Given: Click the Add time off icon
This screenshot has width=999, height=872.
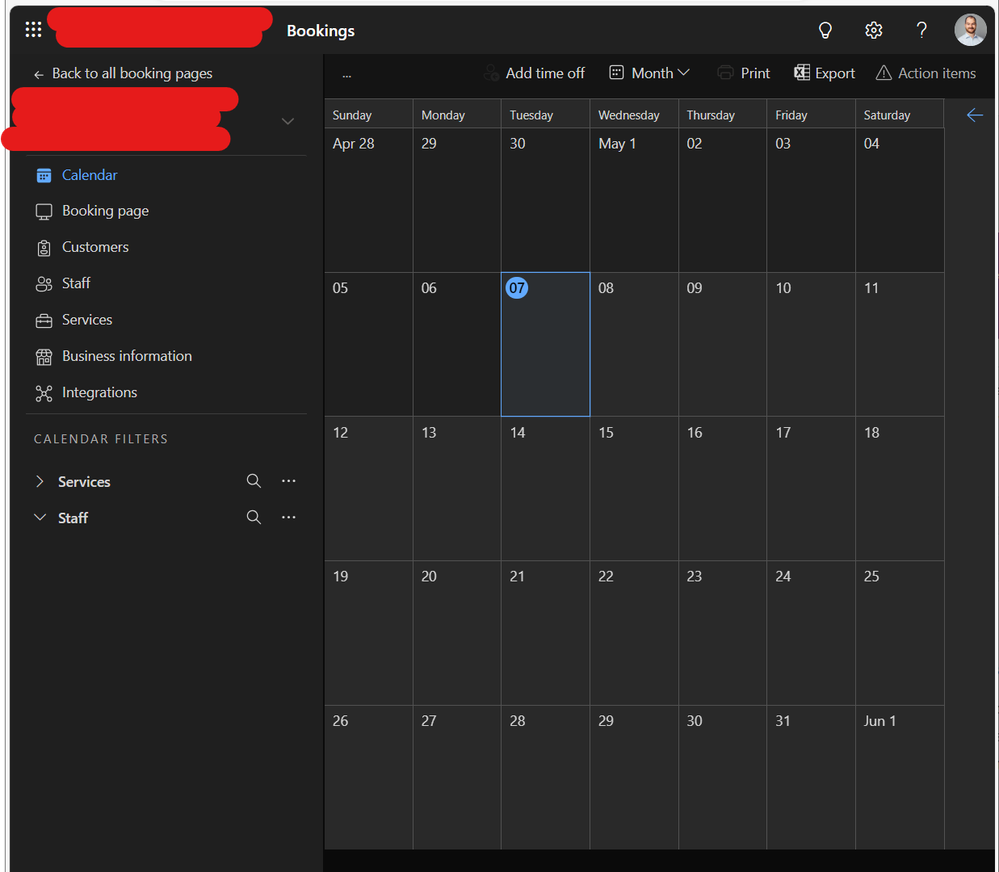Looking at the screenshot, I should click(491, 73).
